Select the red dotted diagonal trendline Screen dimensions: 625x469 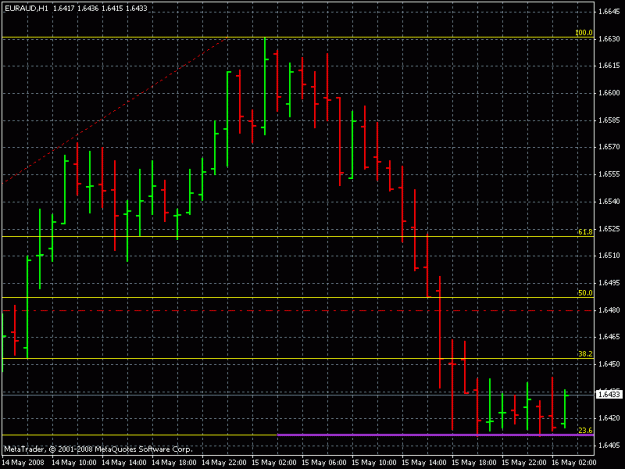(x=115, y=110)
